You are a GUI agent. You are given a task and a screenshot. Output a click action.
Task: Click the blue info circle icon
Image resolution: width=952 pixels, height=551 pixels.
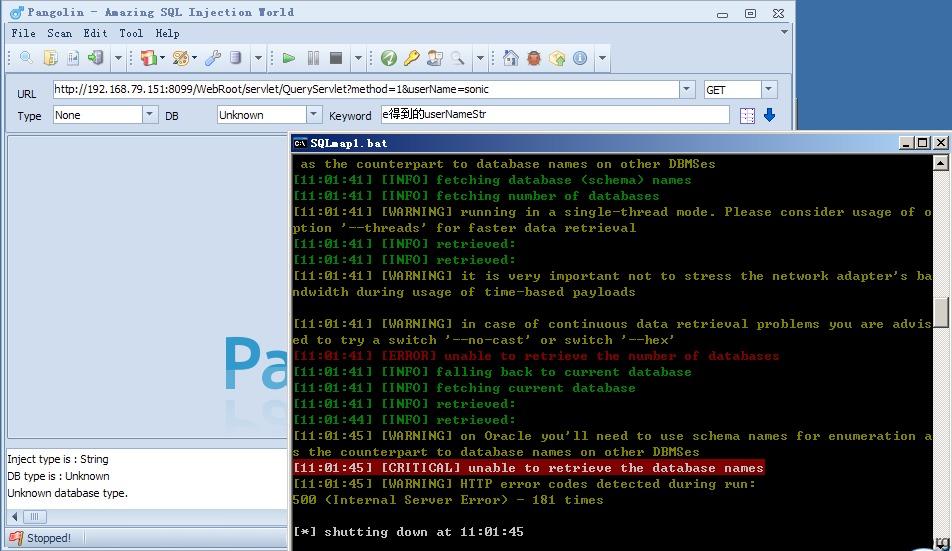pyautogui.click(x=580, y=59)
